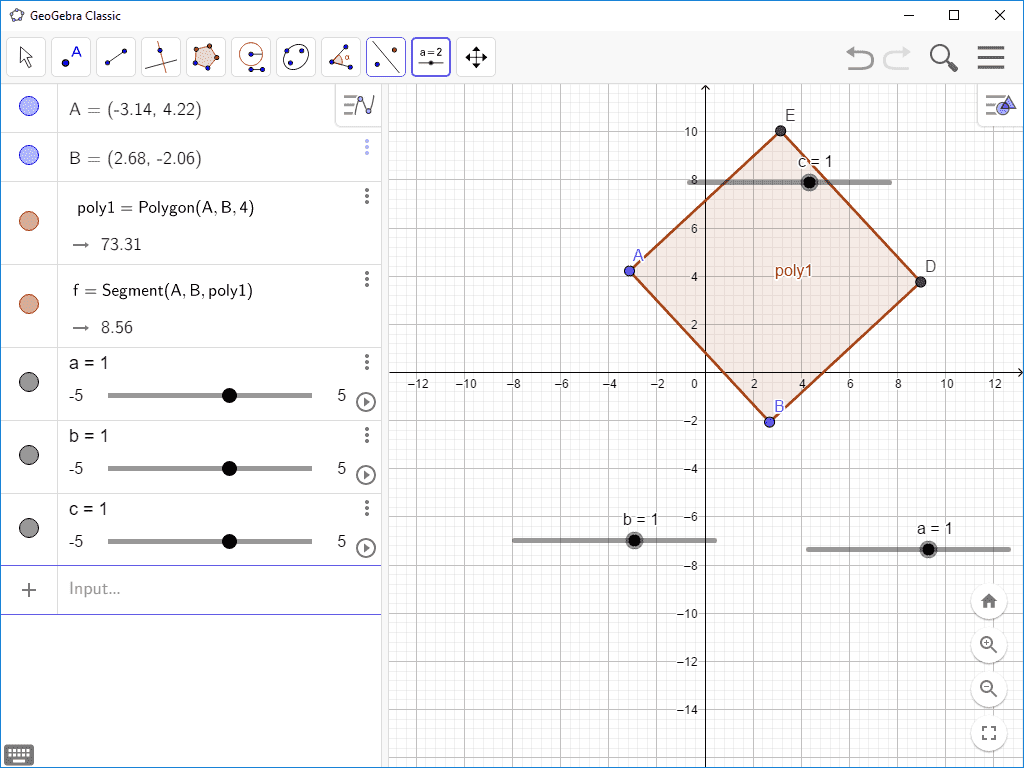The image size is (1024, 768).
Task: Click the zoom out magnifier button
Action: [x=989, y=688]
